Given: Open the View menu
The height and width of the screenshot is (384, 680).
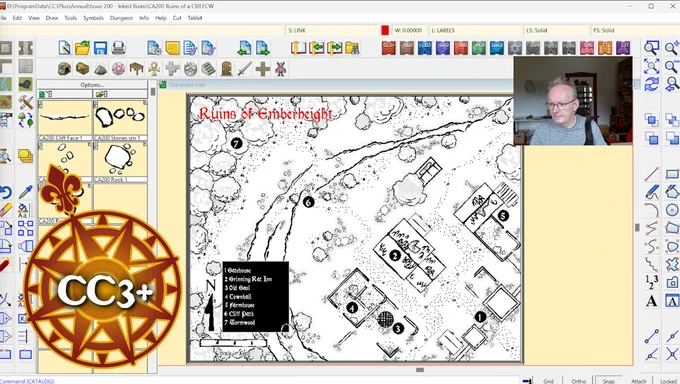Looking at the screenshot, I should pos(34,18).
